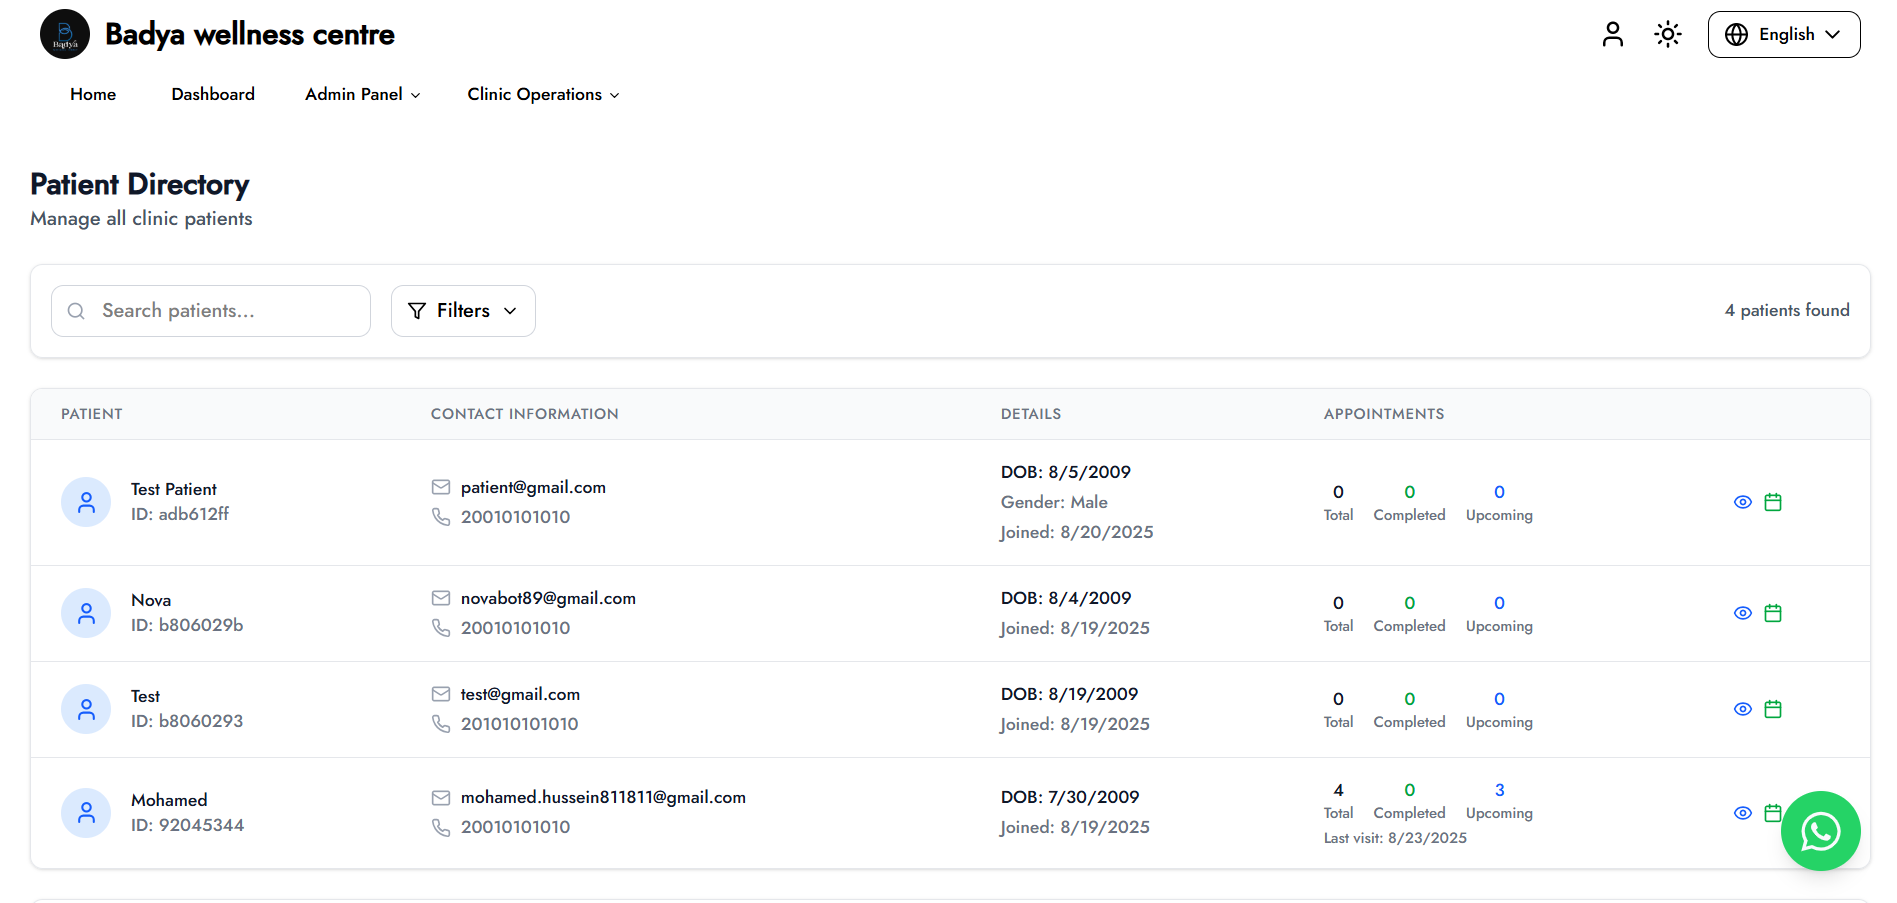Image resolution: width=1897 pixels, height=903 pixels.
Task: Click the phone icon in Mohamed row
Action: [441, 828]
